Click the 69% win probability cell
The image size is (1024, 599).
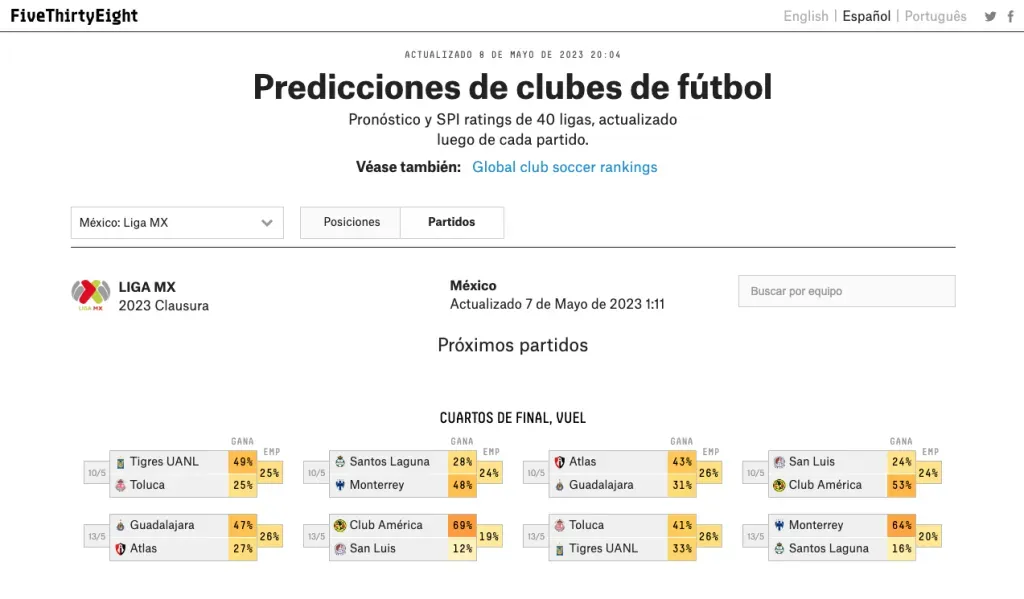click(x=463, y=525)
